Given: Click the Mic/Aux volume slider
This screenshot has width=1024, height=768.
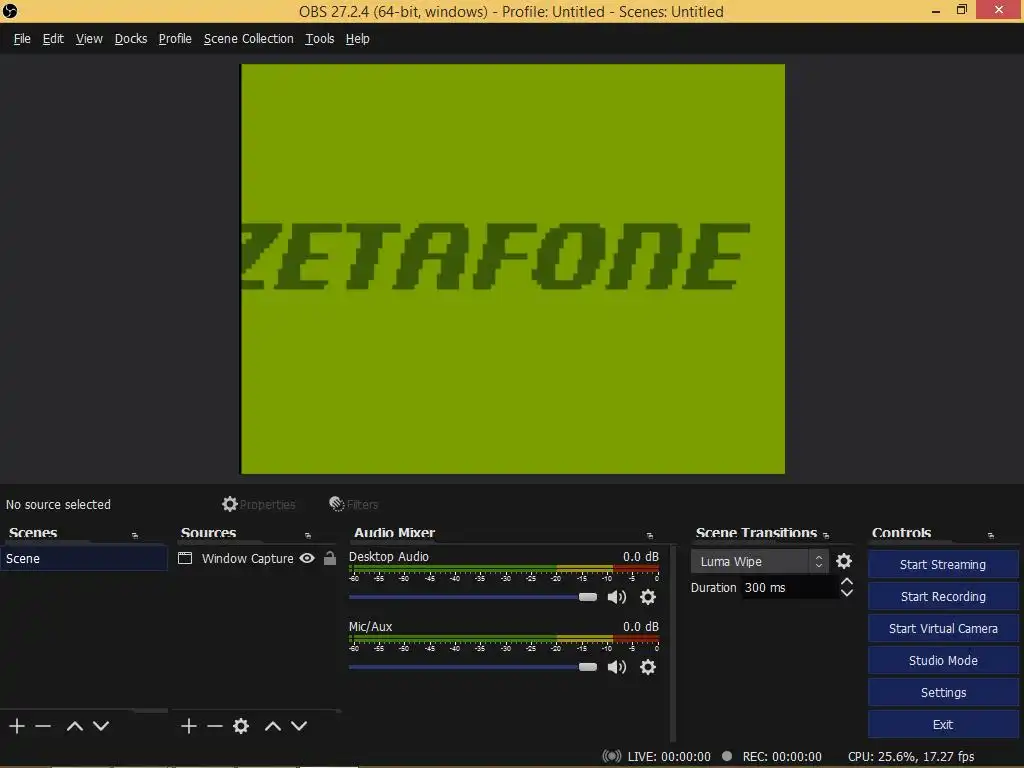Looking at the screenshot, I should pos(473,667).
